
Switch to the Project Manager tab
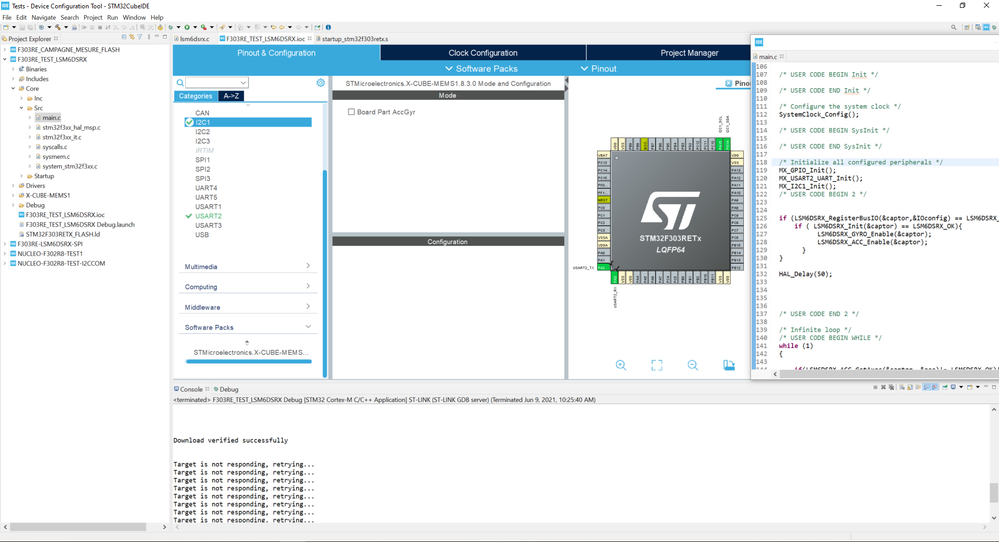tap(689, 53)
